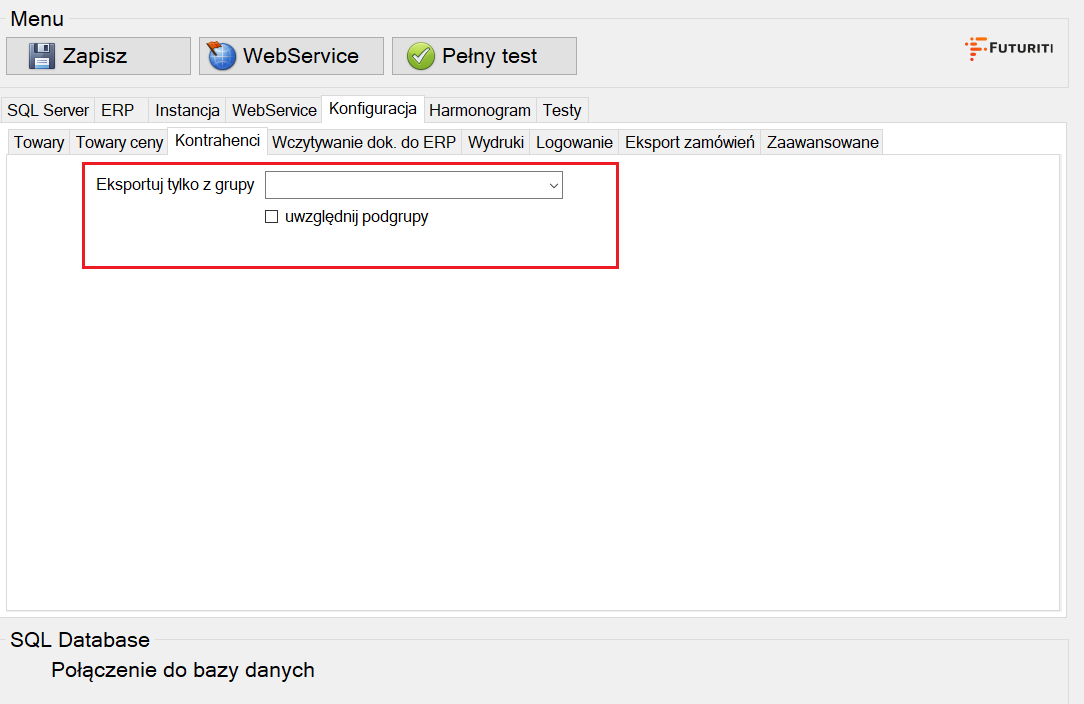Select the Towary ceny sub-tab
Image resolution: width=1084 pixels, height=704 pixels.
point(119,142)
